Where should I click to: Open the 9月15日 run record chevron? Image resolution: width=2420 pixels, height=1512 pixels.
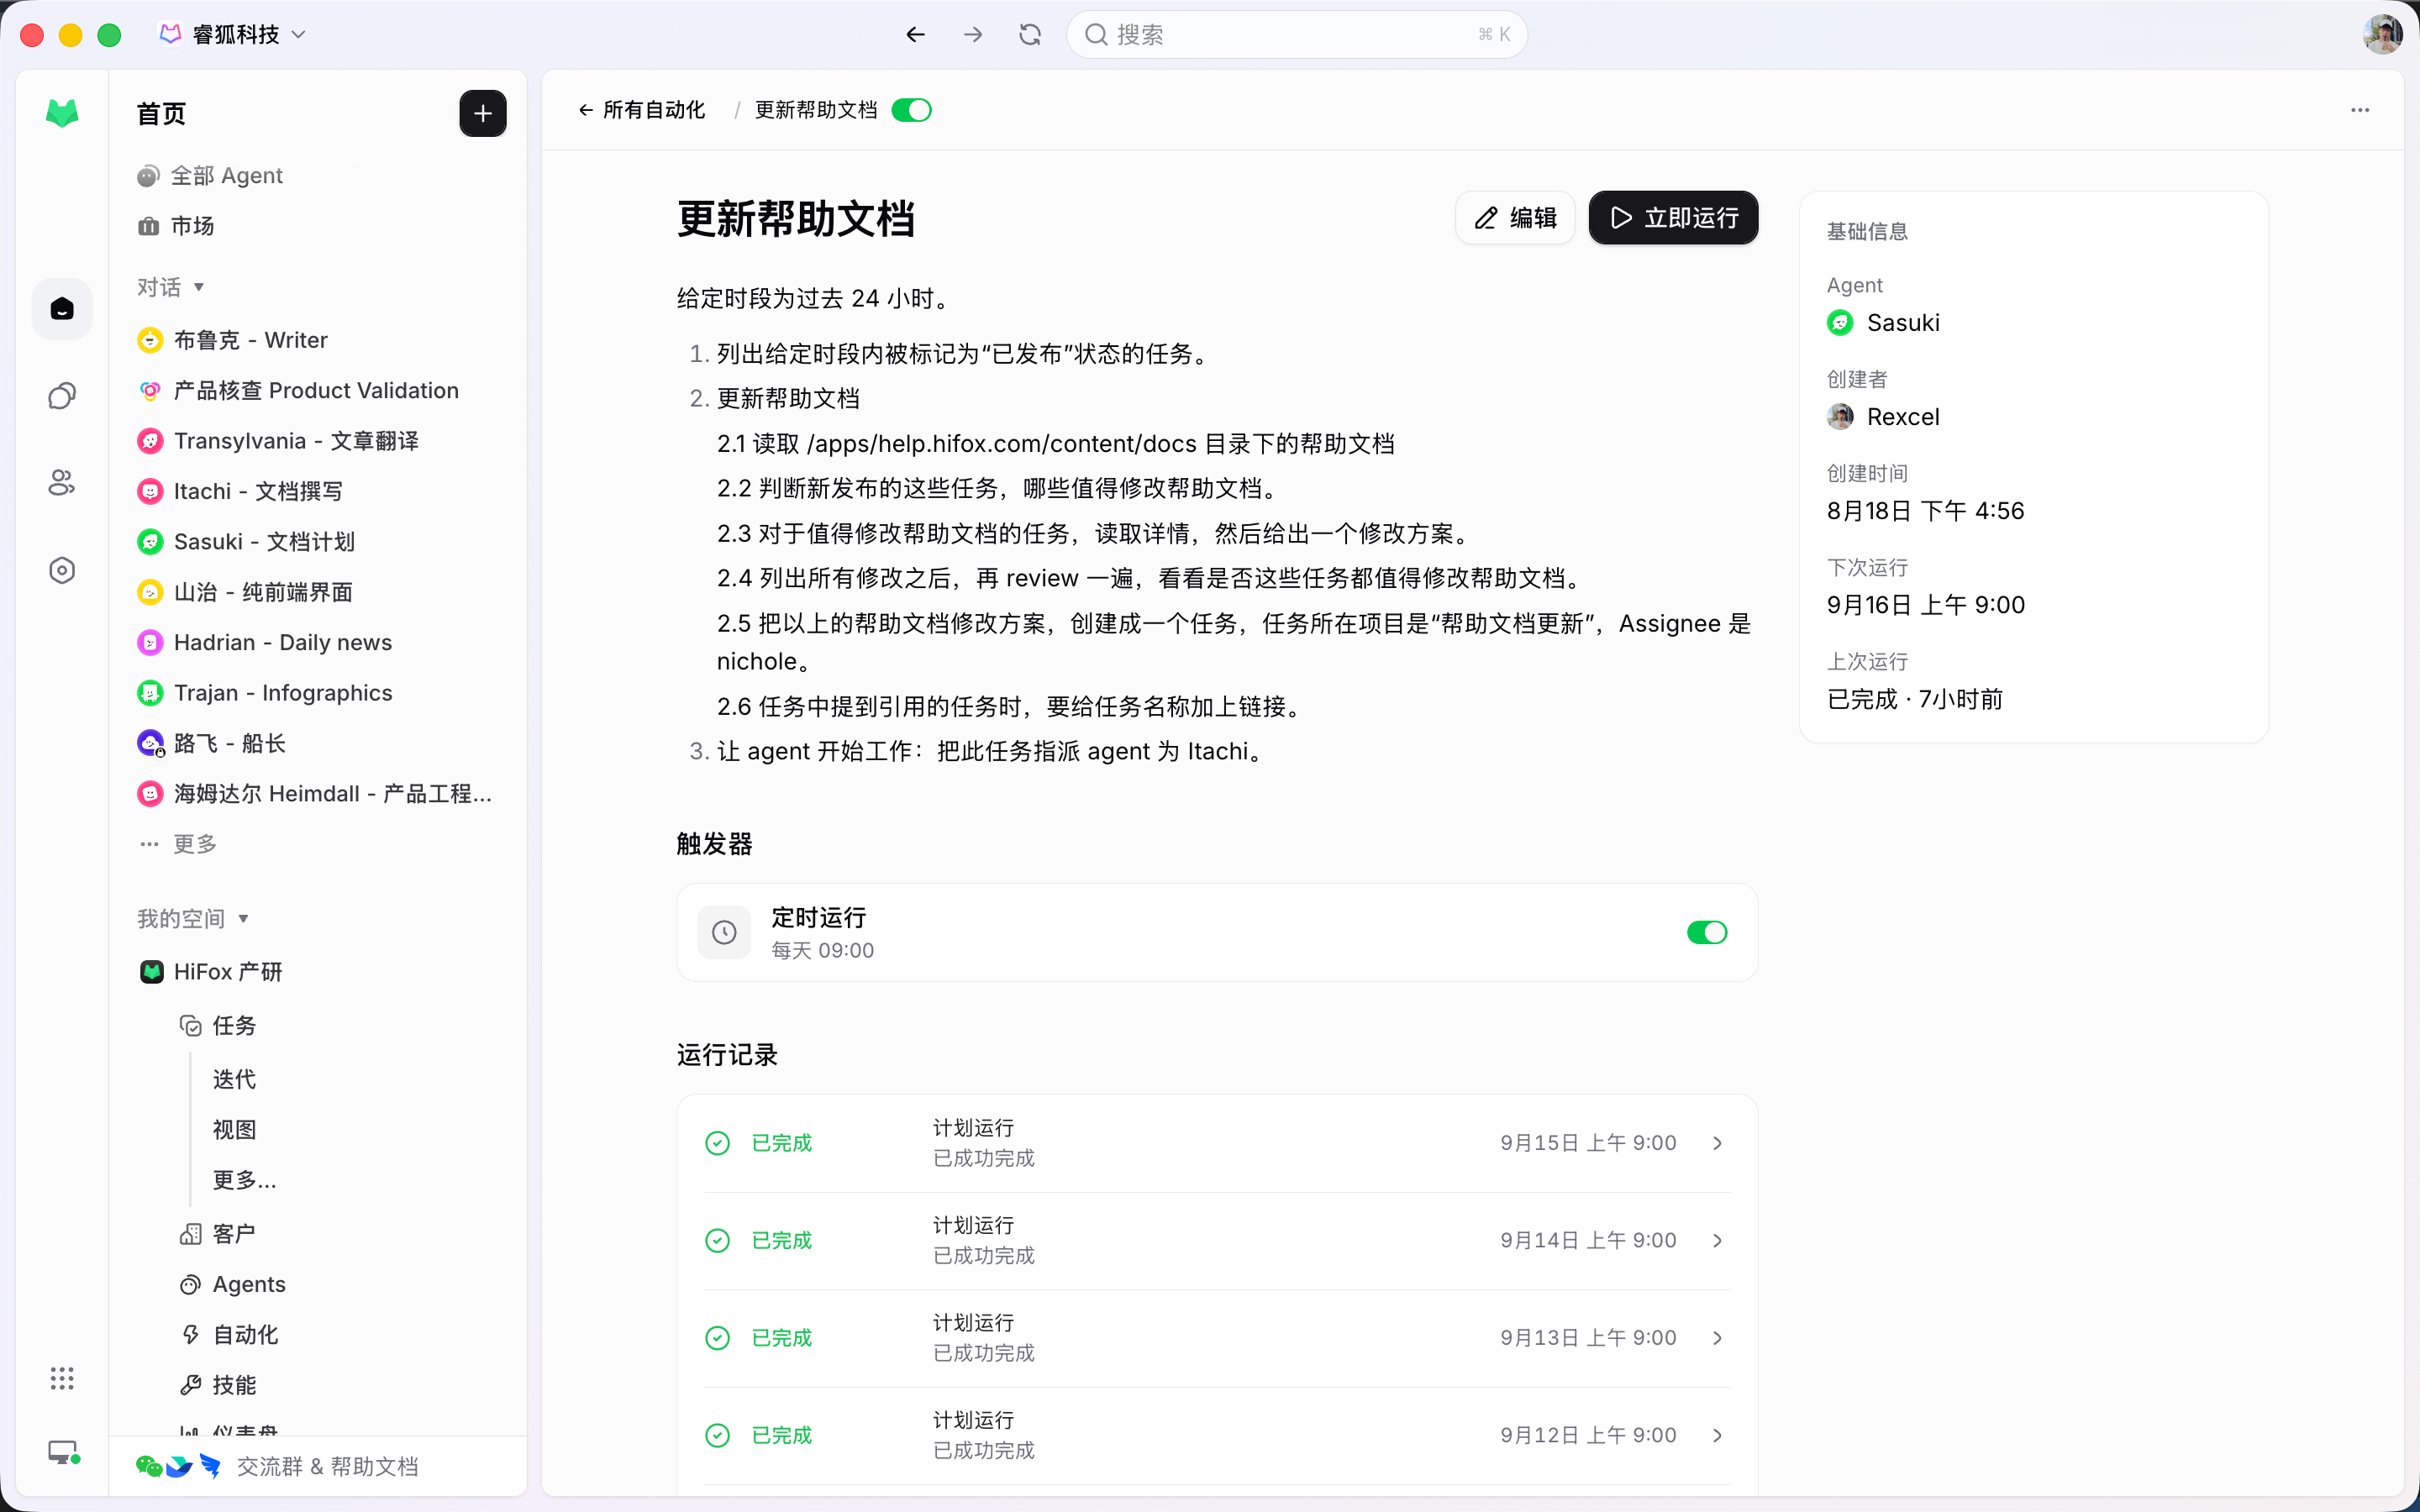(x=1717, y=1143)
